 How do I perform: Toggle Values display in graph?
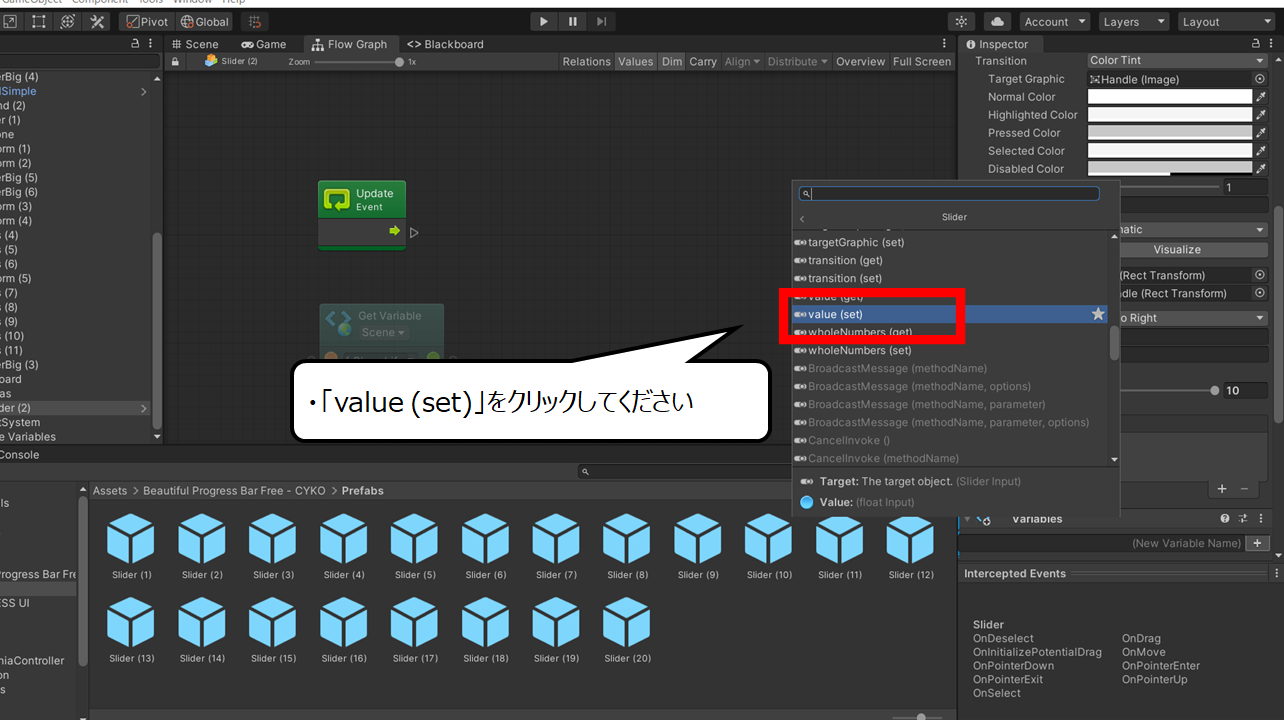(x=635, y=61)
